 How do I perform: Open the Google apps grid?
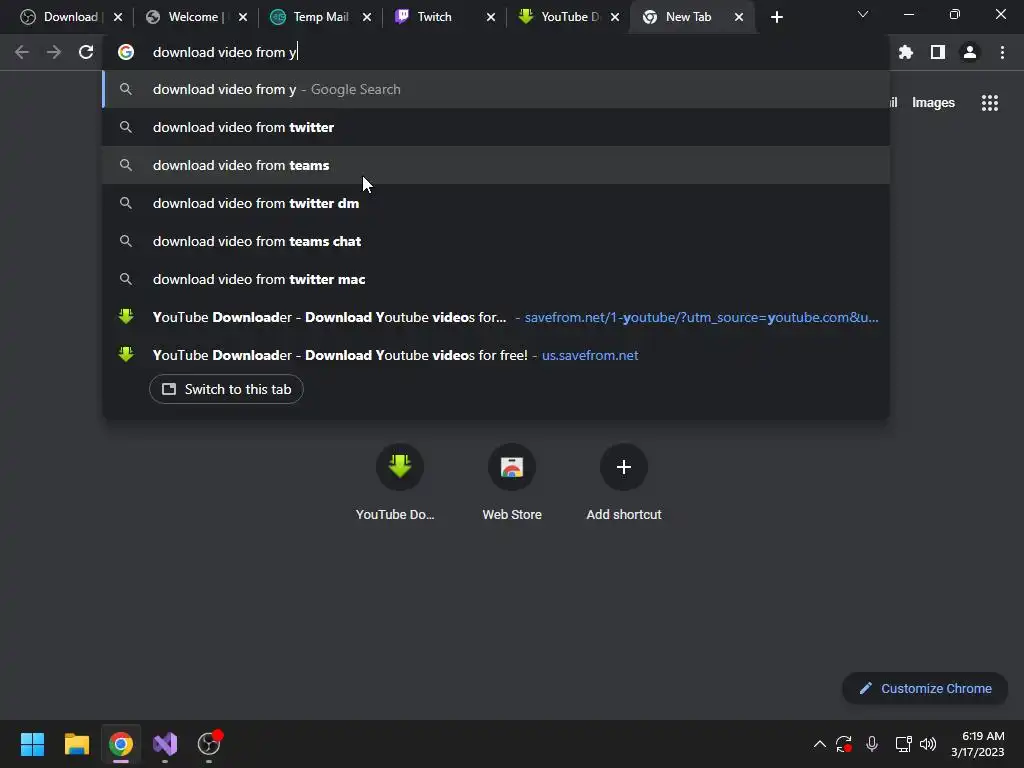pyautogui.click(x=990, y=103)
